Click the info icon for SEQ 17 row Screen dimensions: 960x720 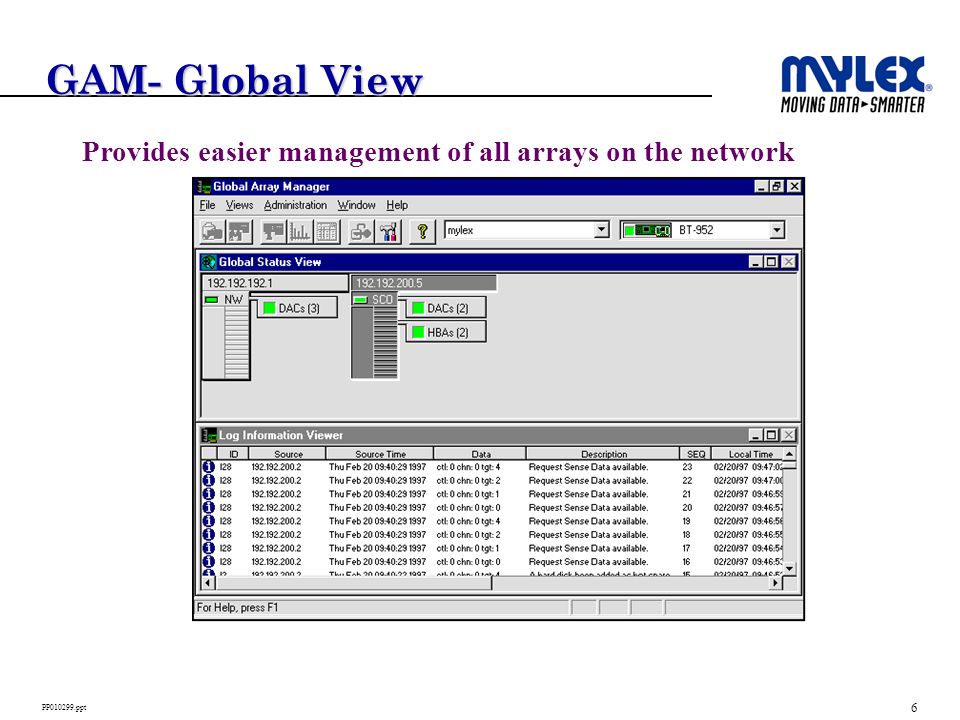click(209, 547)
